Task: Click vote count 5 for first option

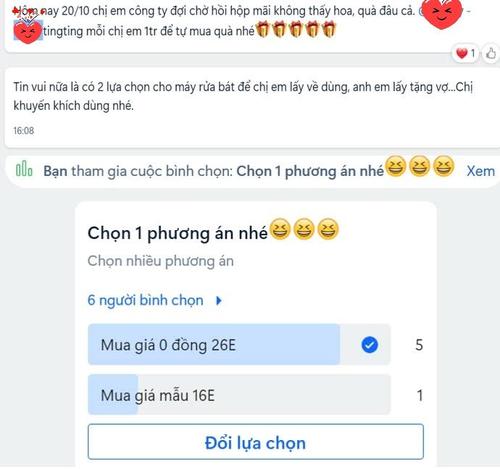Action: tap(419, 345)
